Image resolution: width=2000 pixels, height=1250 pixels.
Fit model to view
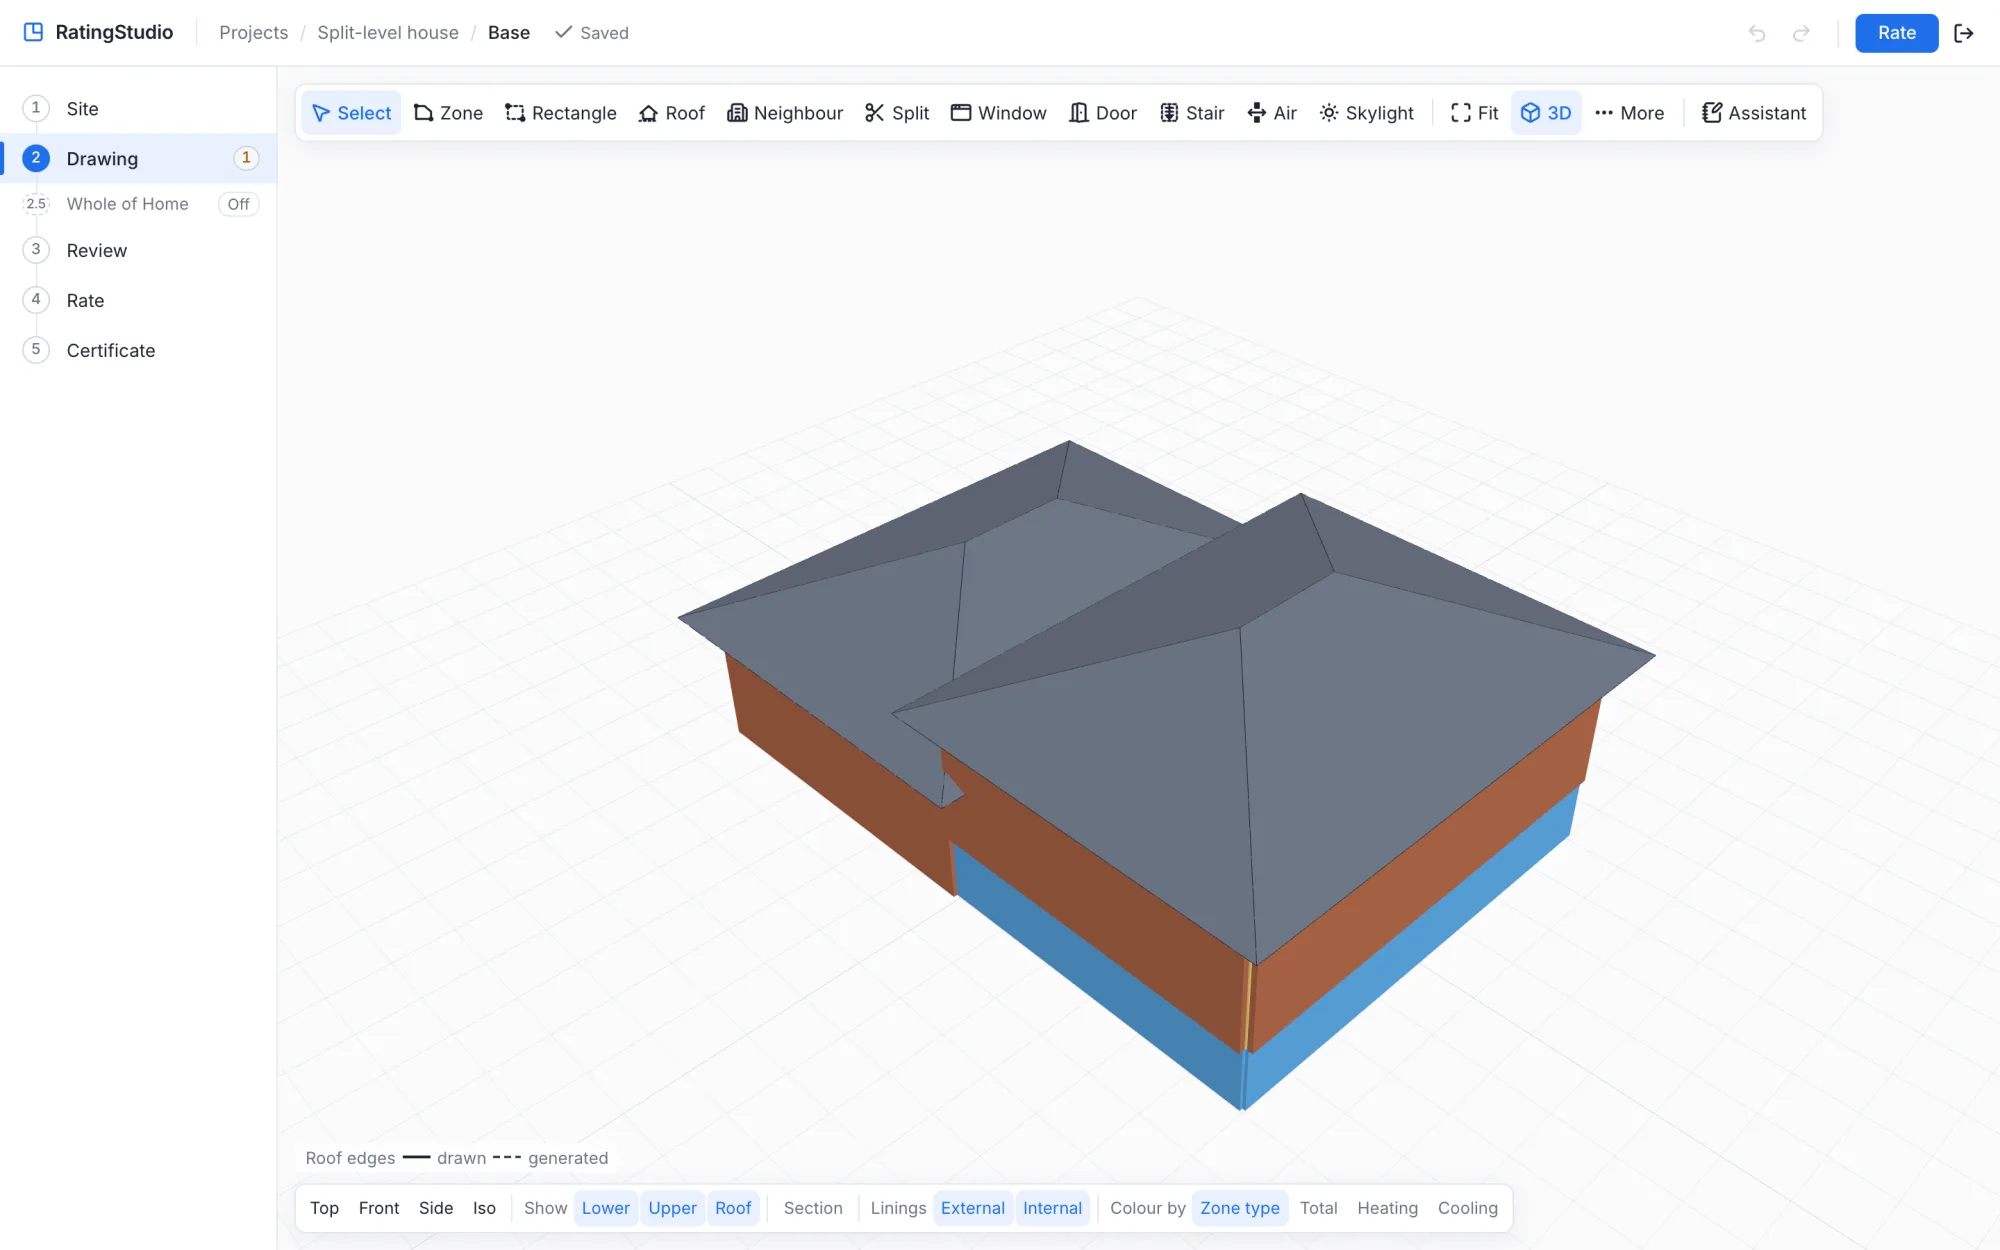[1475, 113]
